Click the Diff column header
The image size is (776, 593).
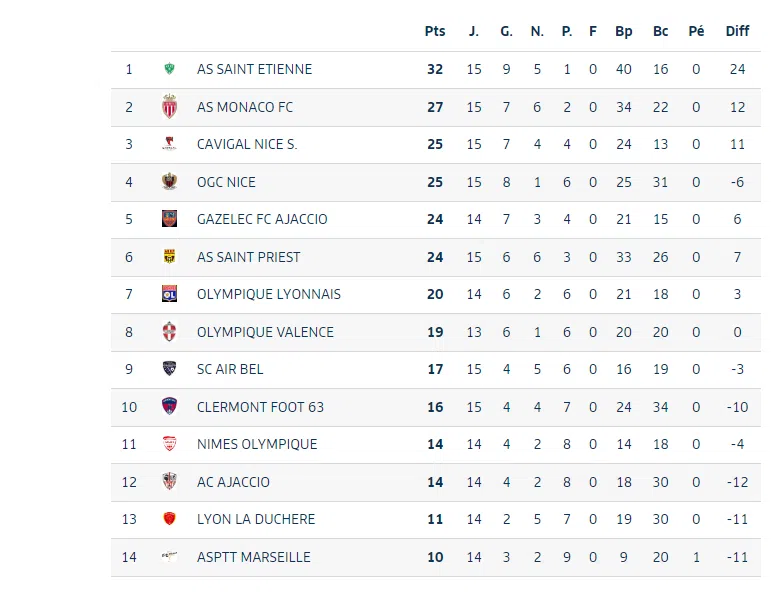[x=737, y=31]
